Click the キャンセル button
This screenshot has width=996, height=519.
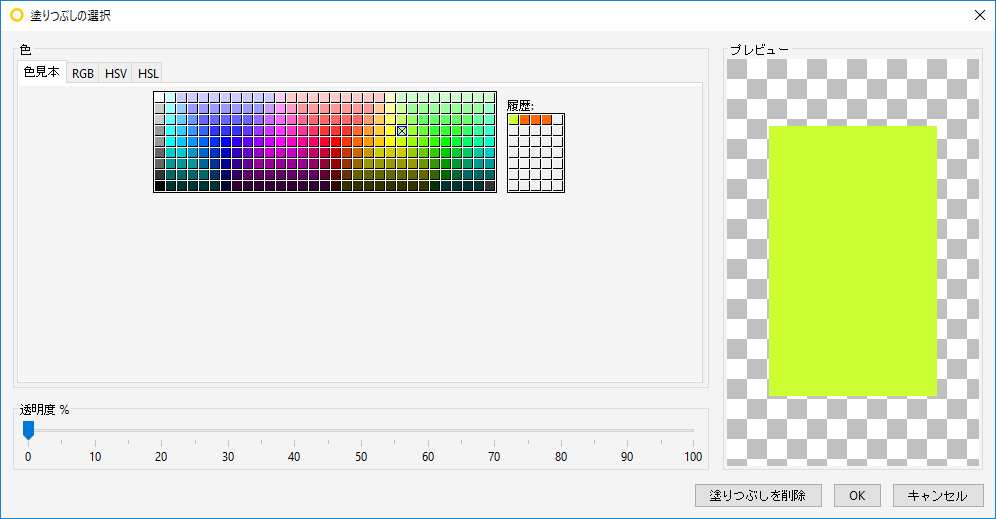coord(938,495)
